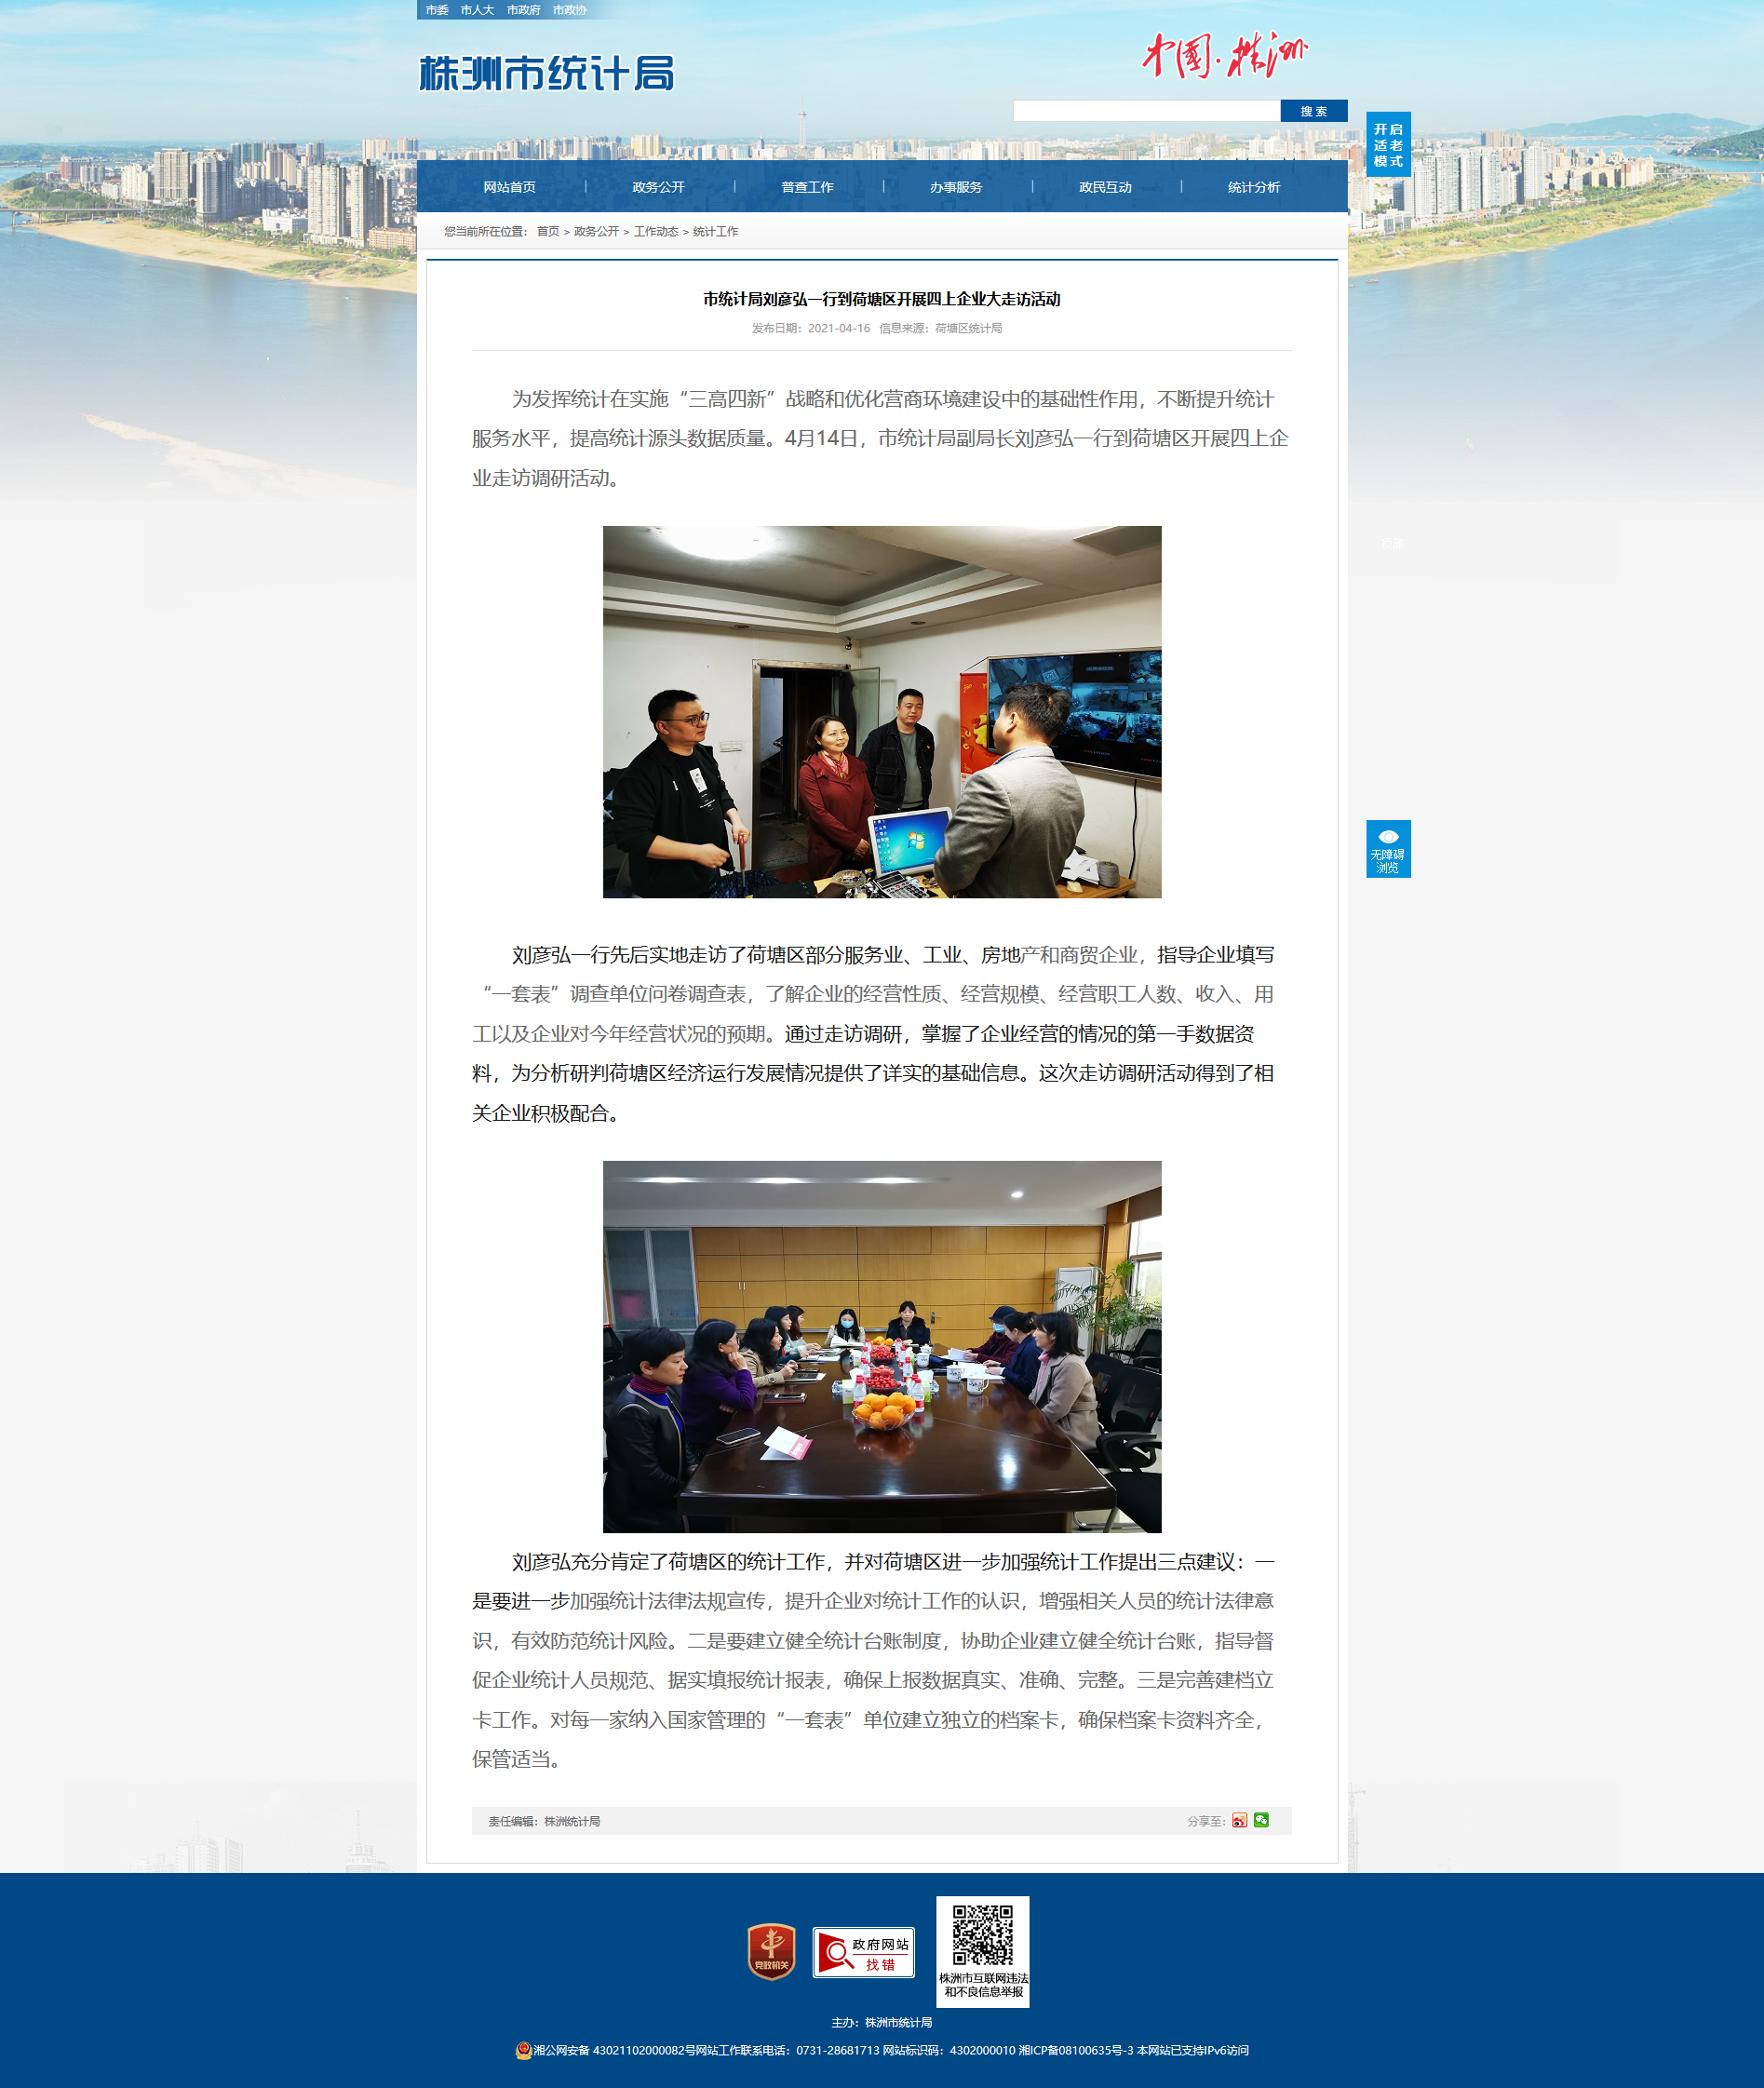Click the 中国·株洲 red calligraphy logo

(1224, 55)
